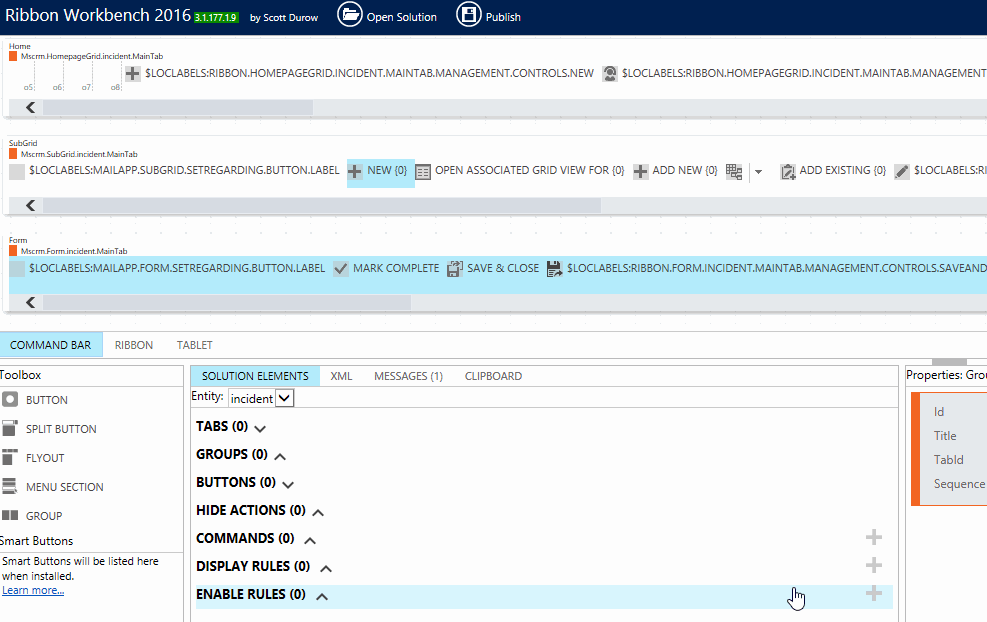This screenshot has width=987, height=622.
Task: Click the Learn more link
Action: pyautogui.click(x=33, y=590)
